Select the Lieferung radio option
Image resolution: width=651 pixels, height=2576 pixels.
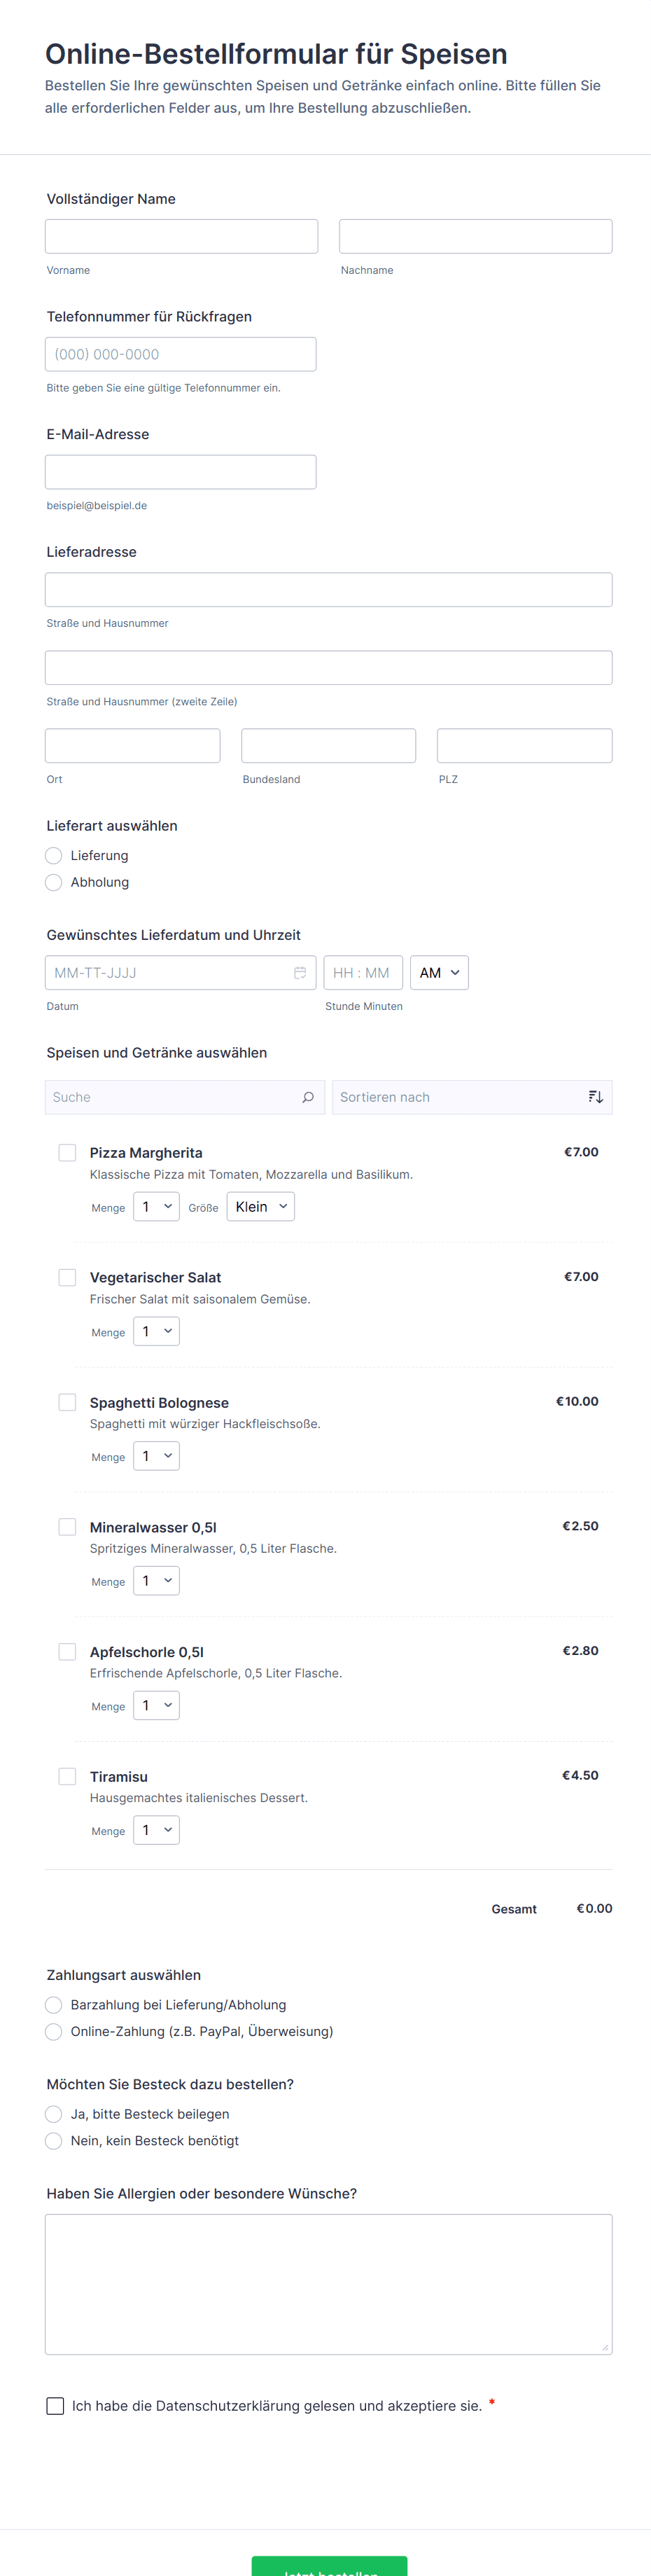(x=54, y=856)
